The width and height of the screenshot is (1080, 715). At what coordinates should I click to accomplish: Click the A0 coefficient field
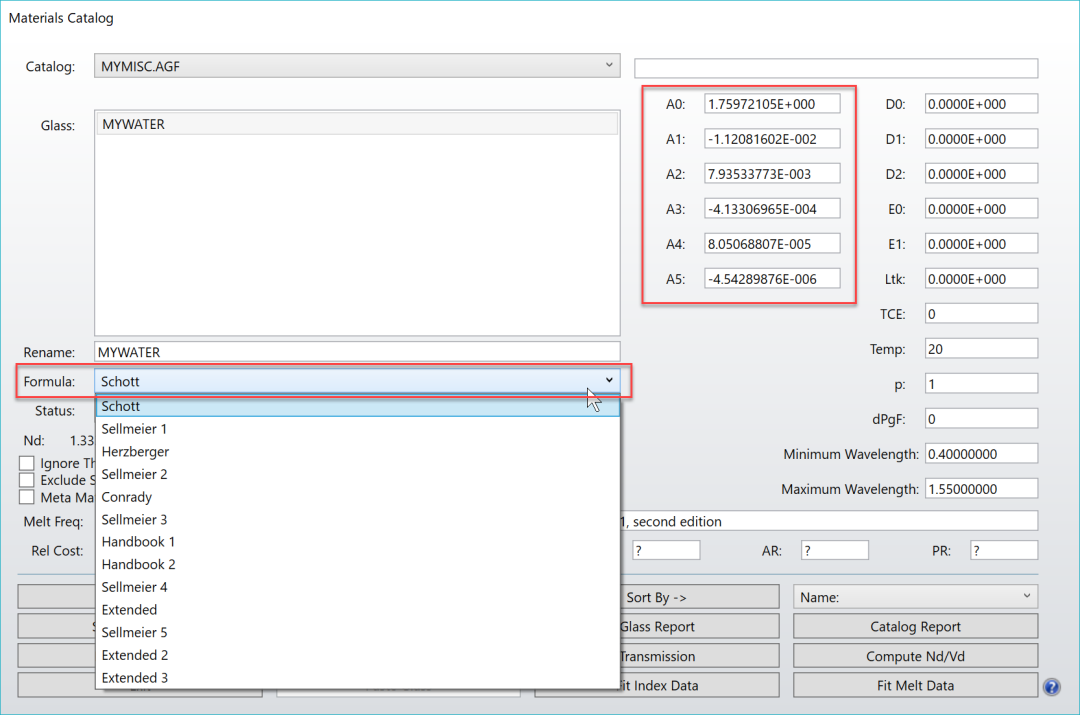[x=772, y=104]
